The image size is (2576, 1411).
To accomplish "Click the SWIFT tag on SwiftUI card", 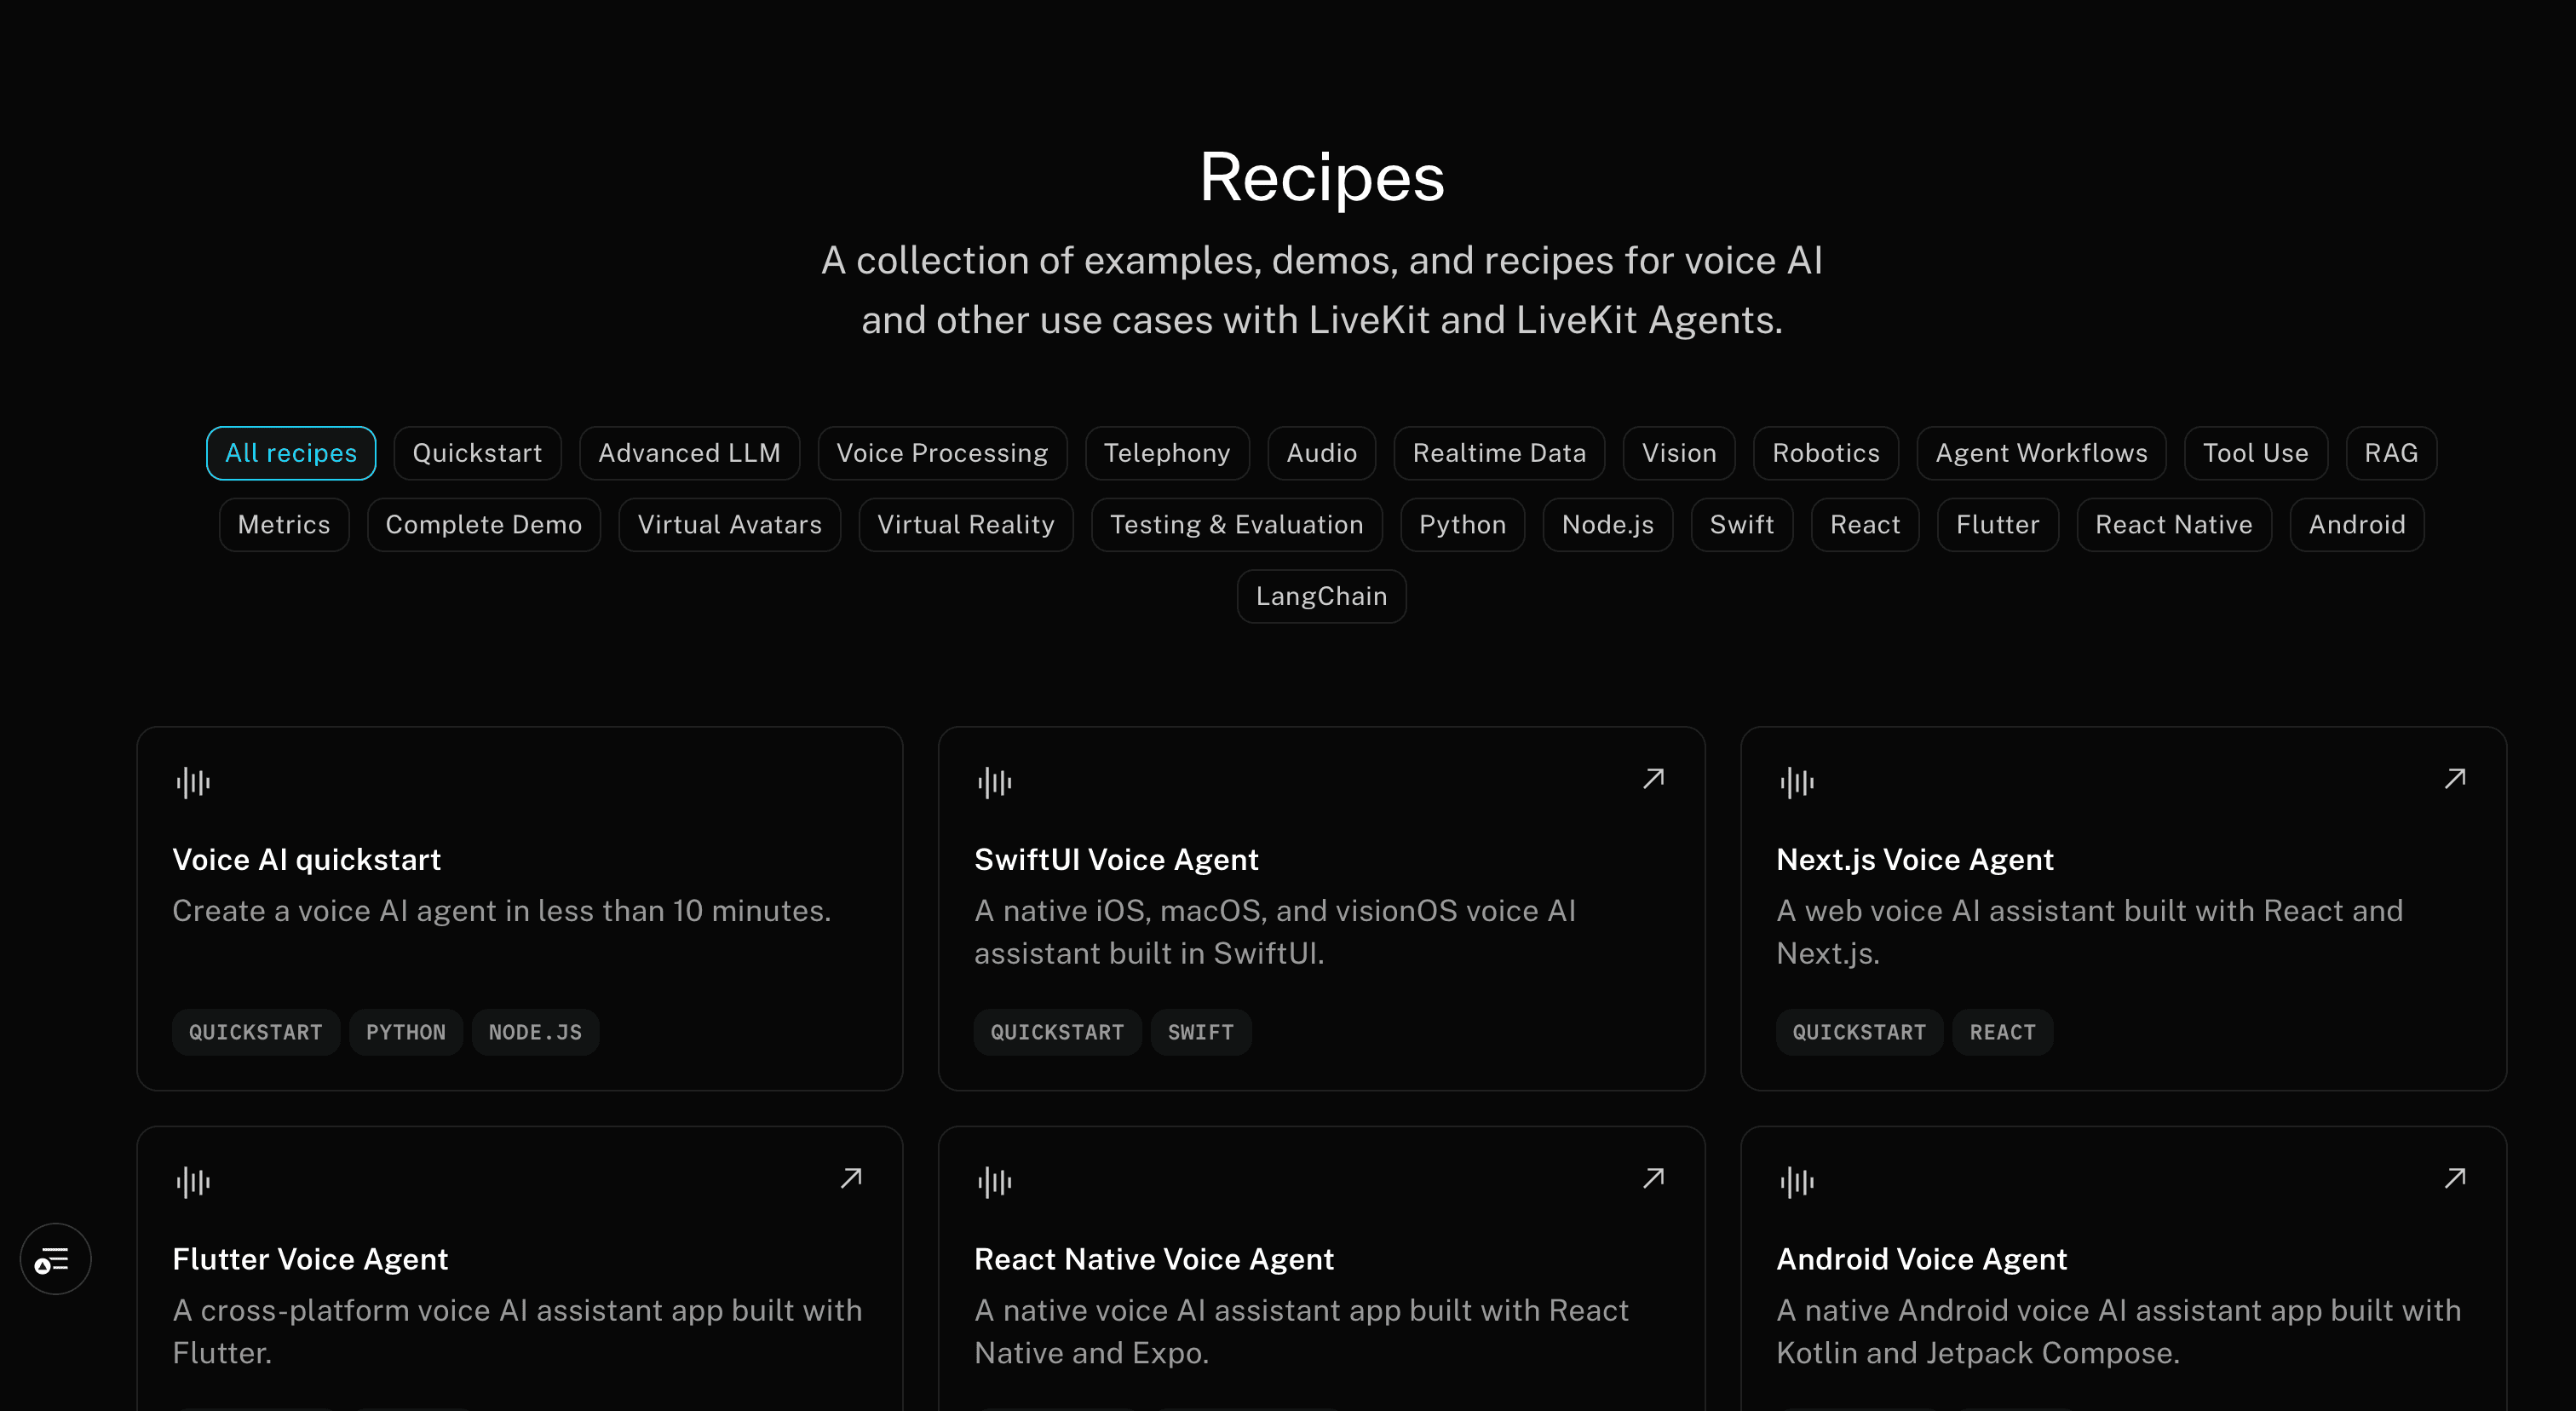I will point(1201,1032).
